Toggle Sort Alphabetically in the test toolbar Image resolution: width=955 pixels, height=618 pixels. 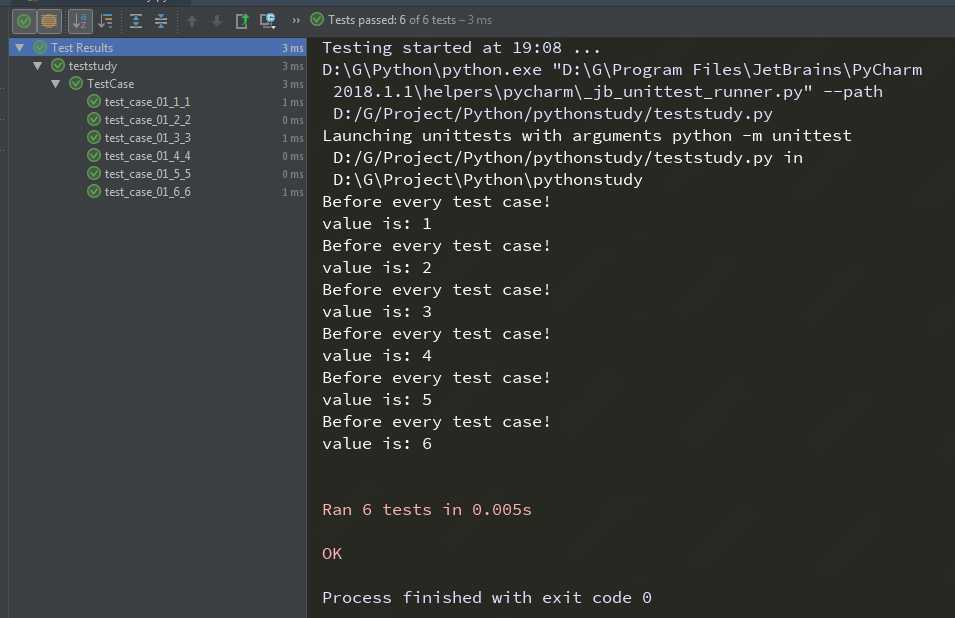[x=80, y=21]
